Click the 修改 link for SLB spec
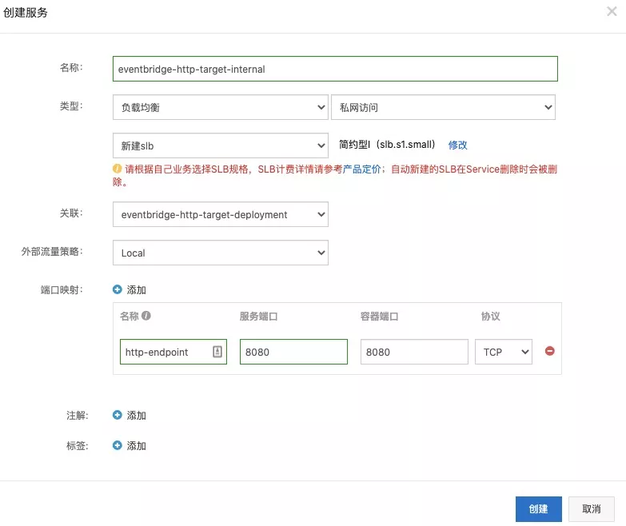This screenshot has height=526, width=626. [458, 145]
